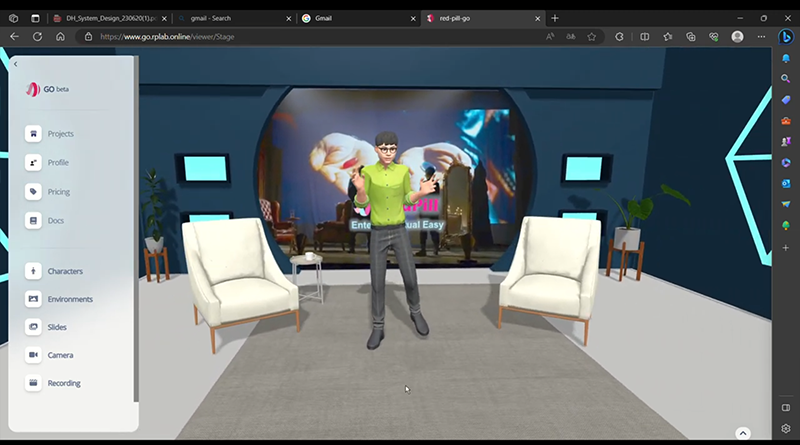Click the Profile icon in the sidebar

point(34,162)
